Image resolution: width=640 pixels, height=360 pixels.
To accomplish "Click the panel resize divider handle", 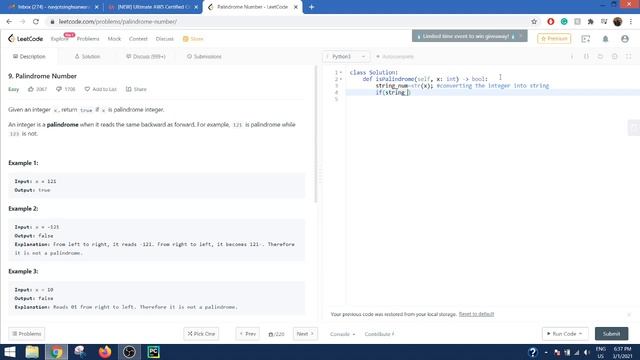I will (320, 176).
